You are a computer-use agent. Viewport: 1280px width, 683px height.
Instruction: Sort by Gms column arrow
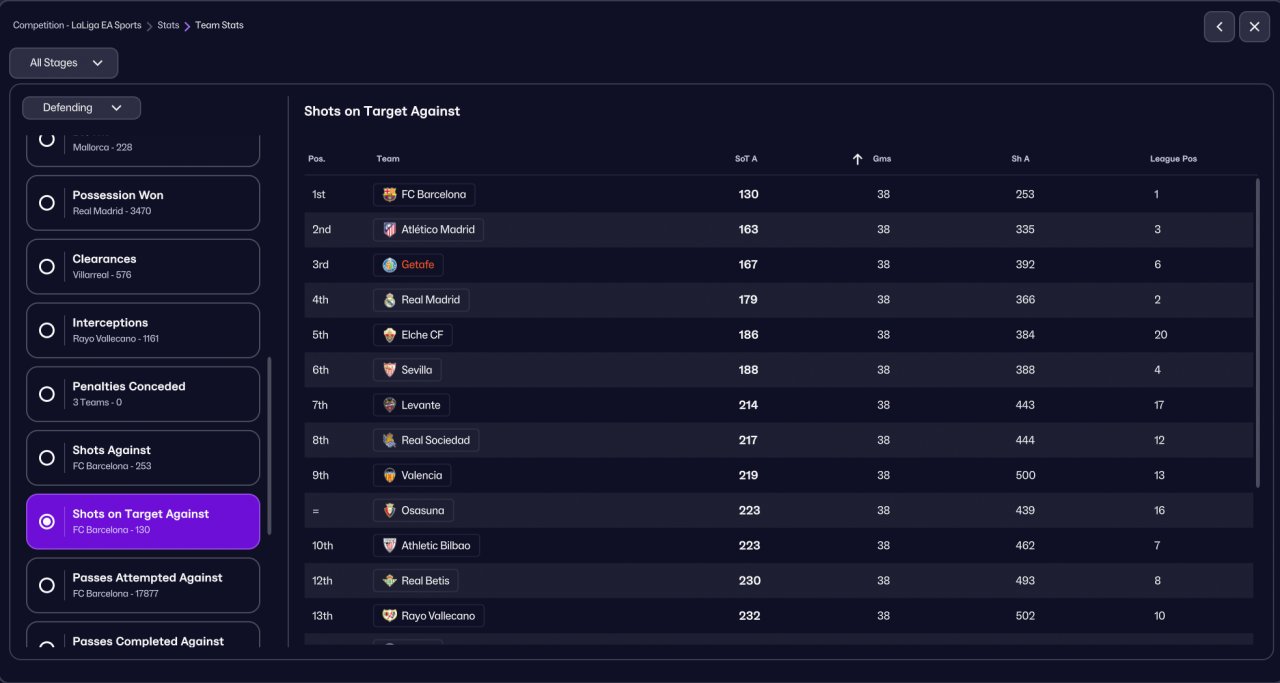tap(857, 159)
